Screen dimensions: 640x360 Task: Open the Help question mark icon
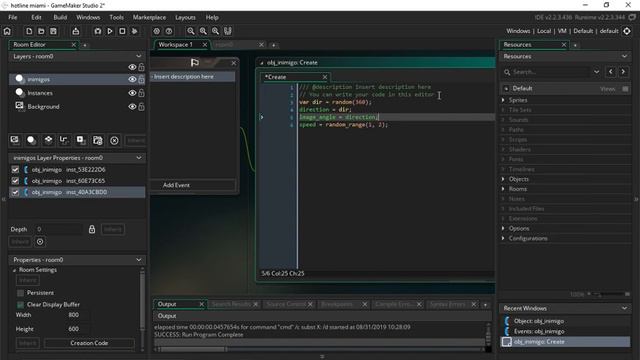pos(169,31)
